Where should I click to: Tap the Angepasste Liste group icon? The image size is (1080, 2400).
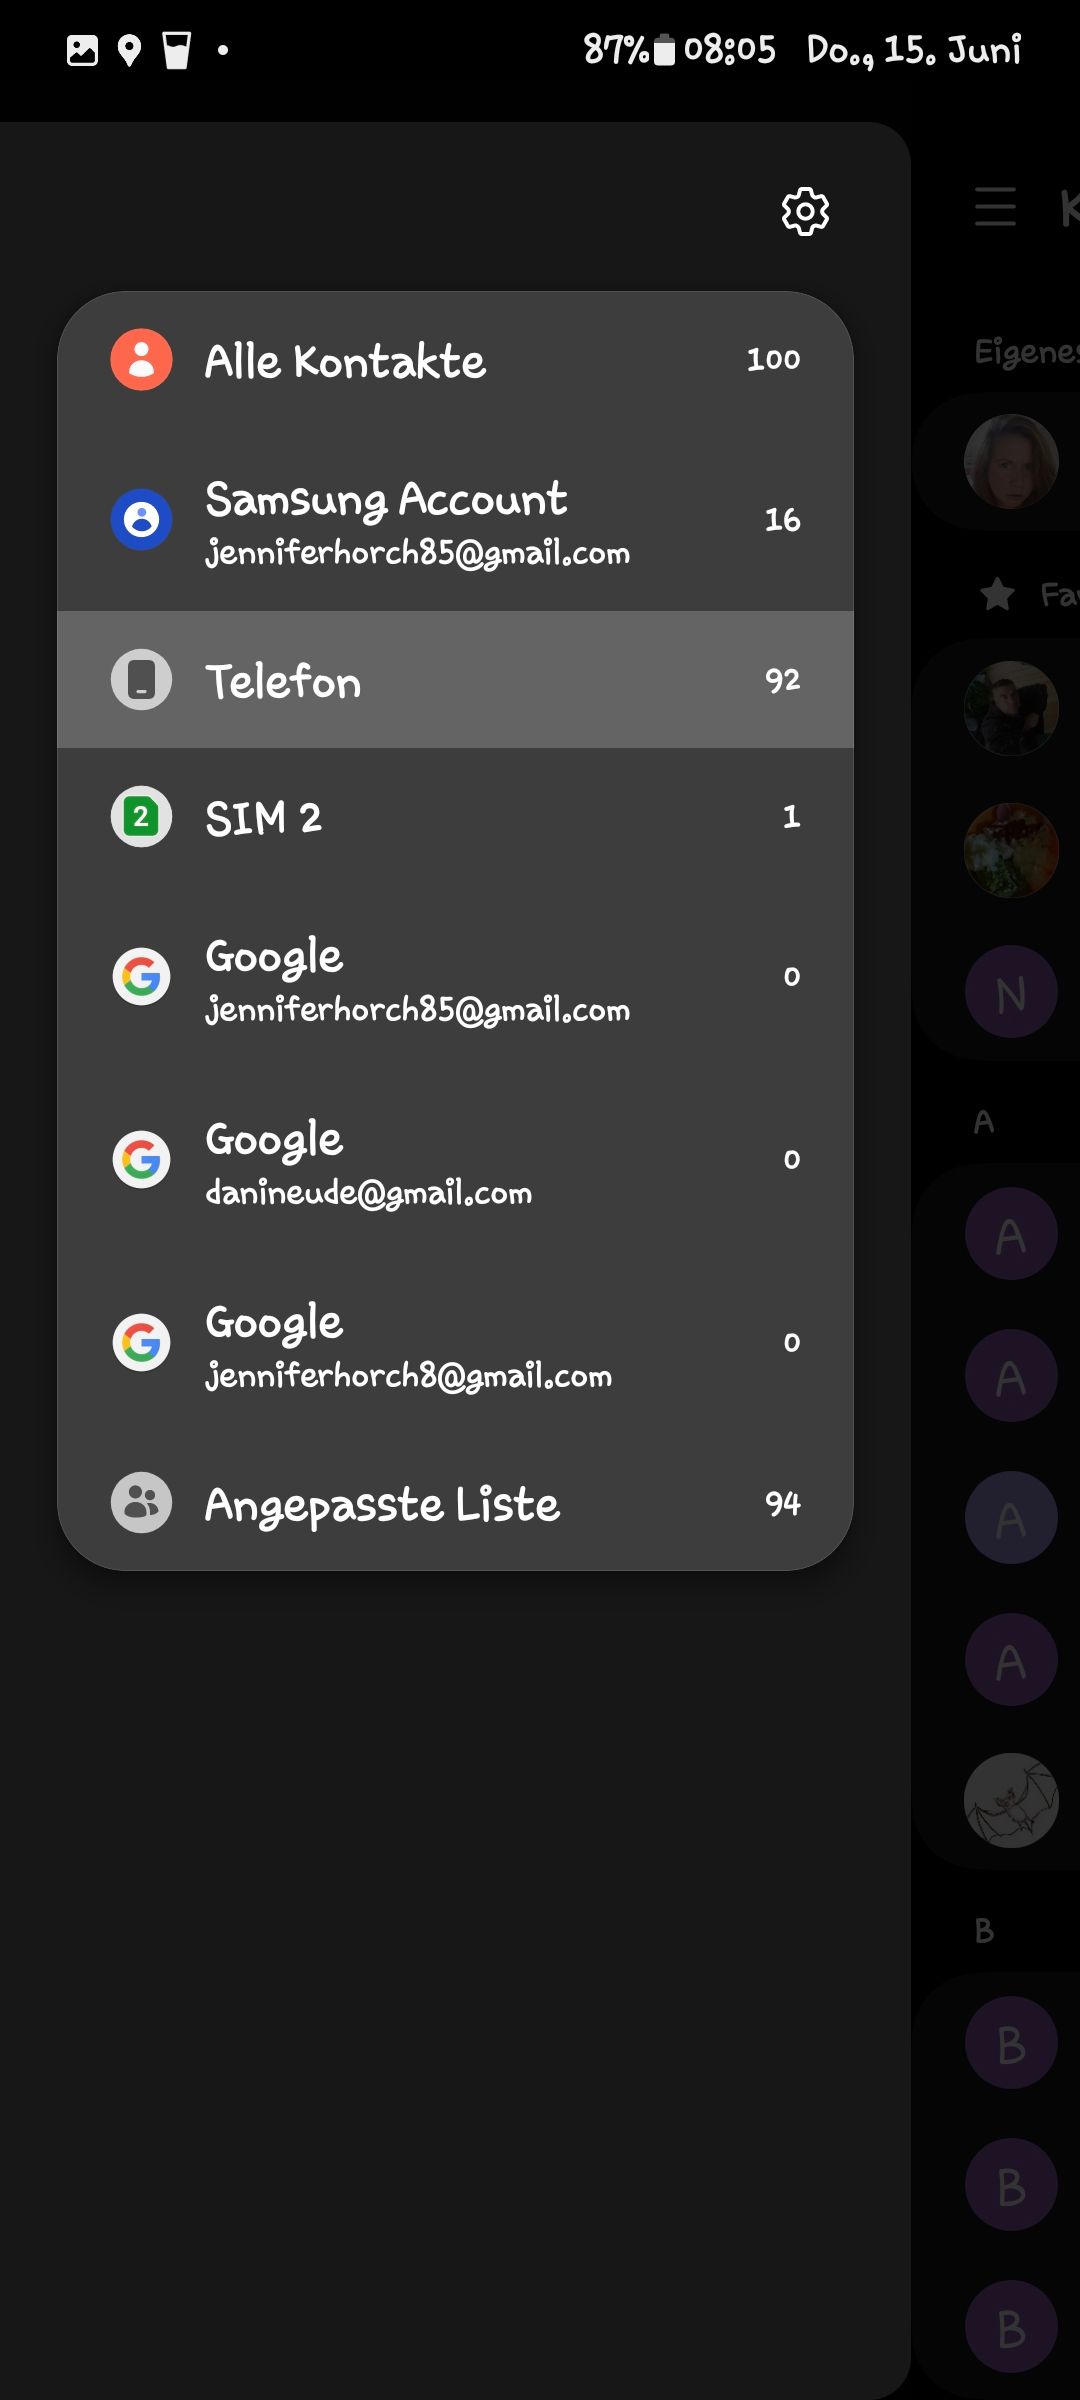[x=141, y=1502]
